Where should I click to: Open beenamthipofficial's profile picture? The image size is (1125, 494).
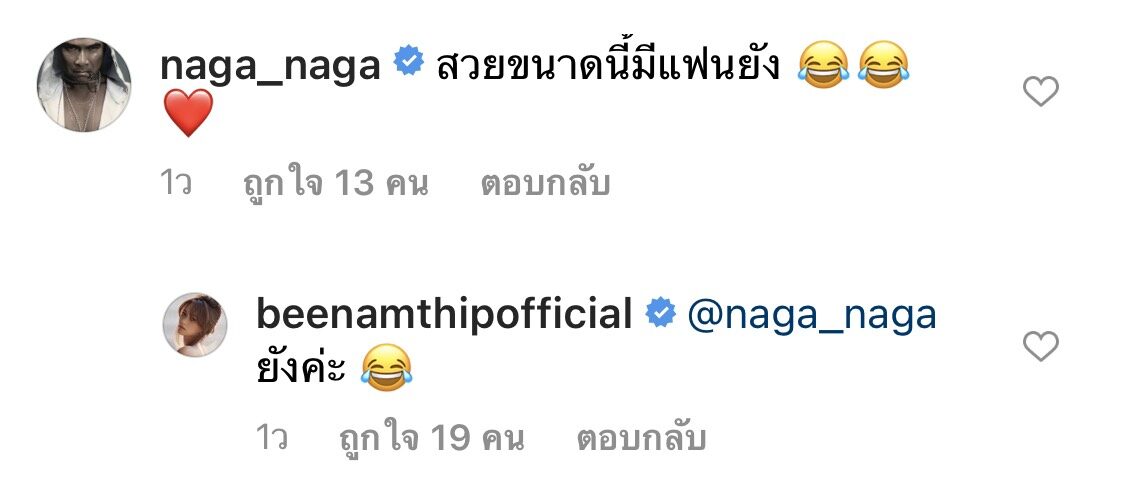coord(195,324)
